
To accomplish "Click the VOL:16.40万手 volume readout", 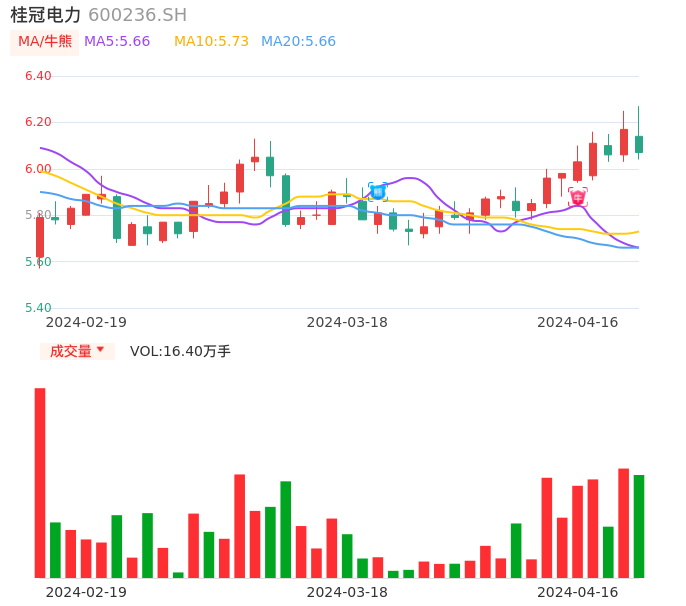I will (180, 351).
